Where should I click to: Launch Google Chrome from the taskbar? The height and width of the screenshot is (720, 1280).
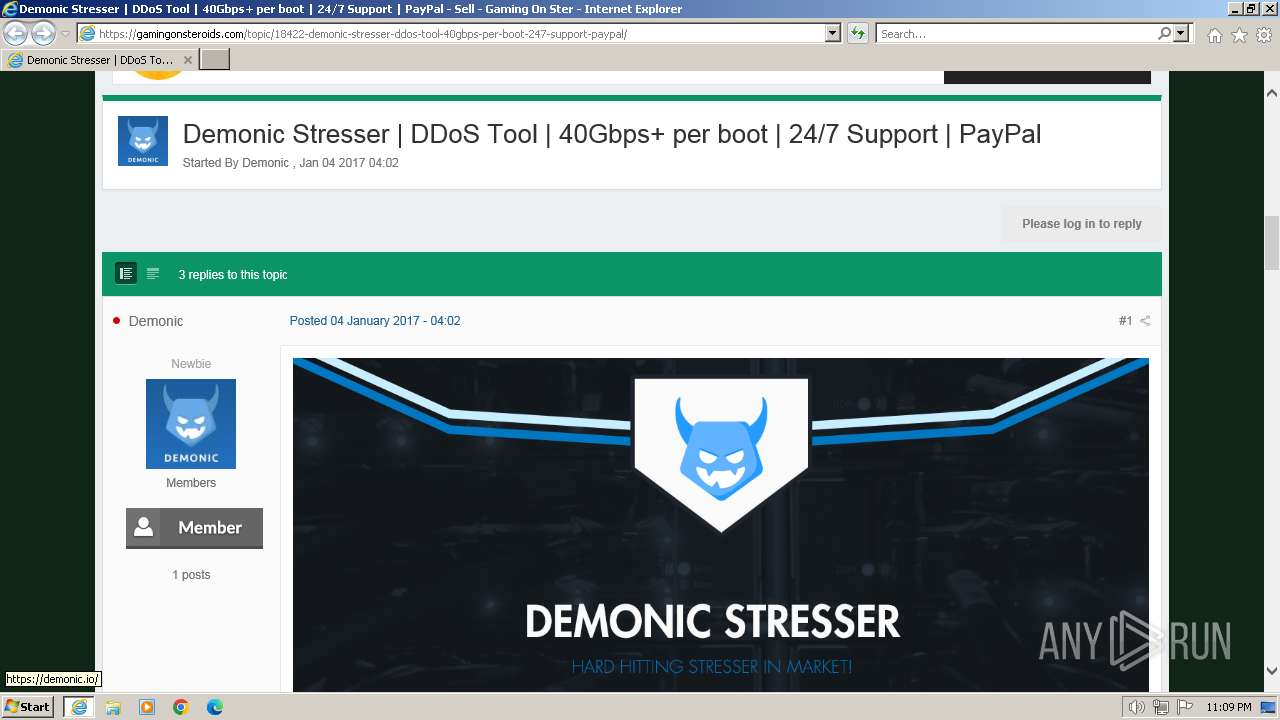[x=181, y=707]
